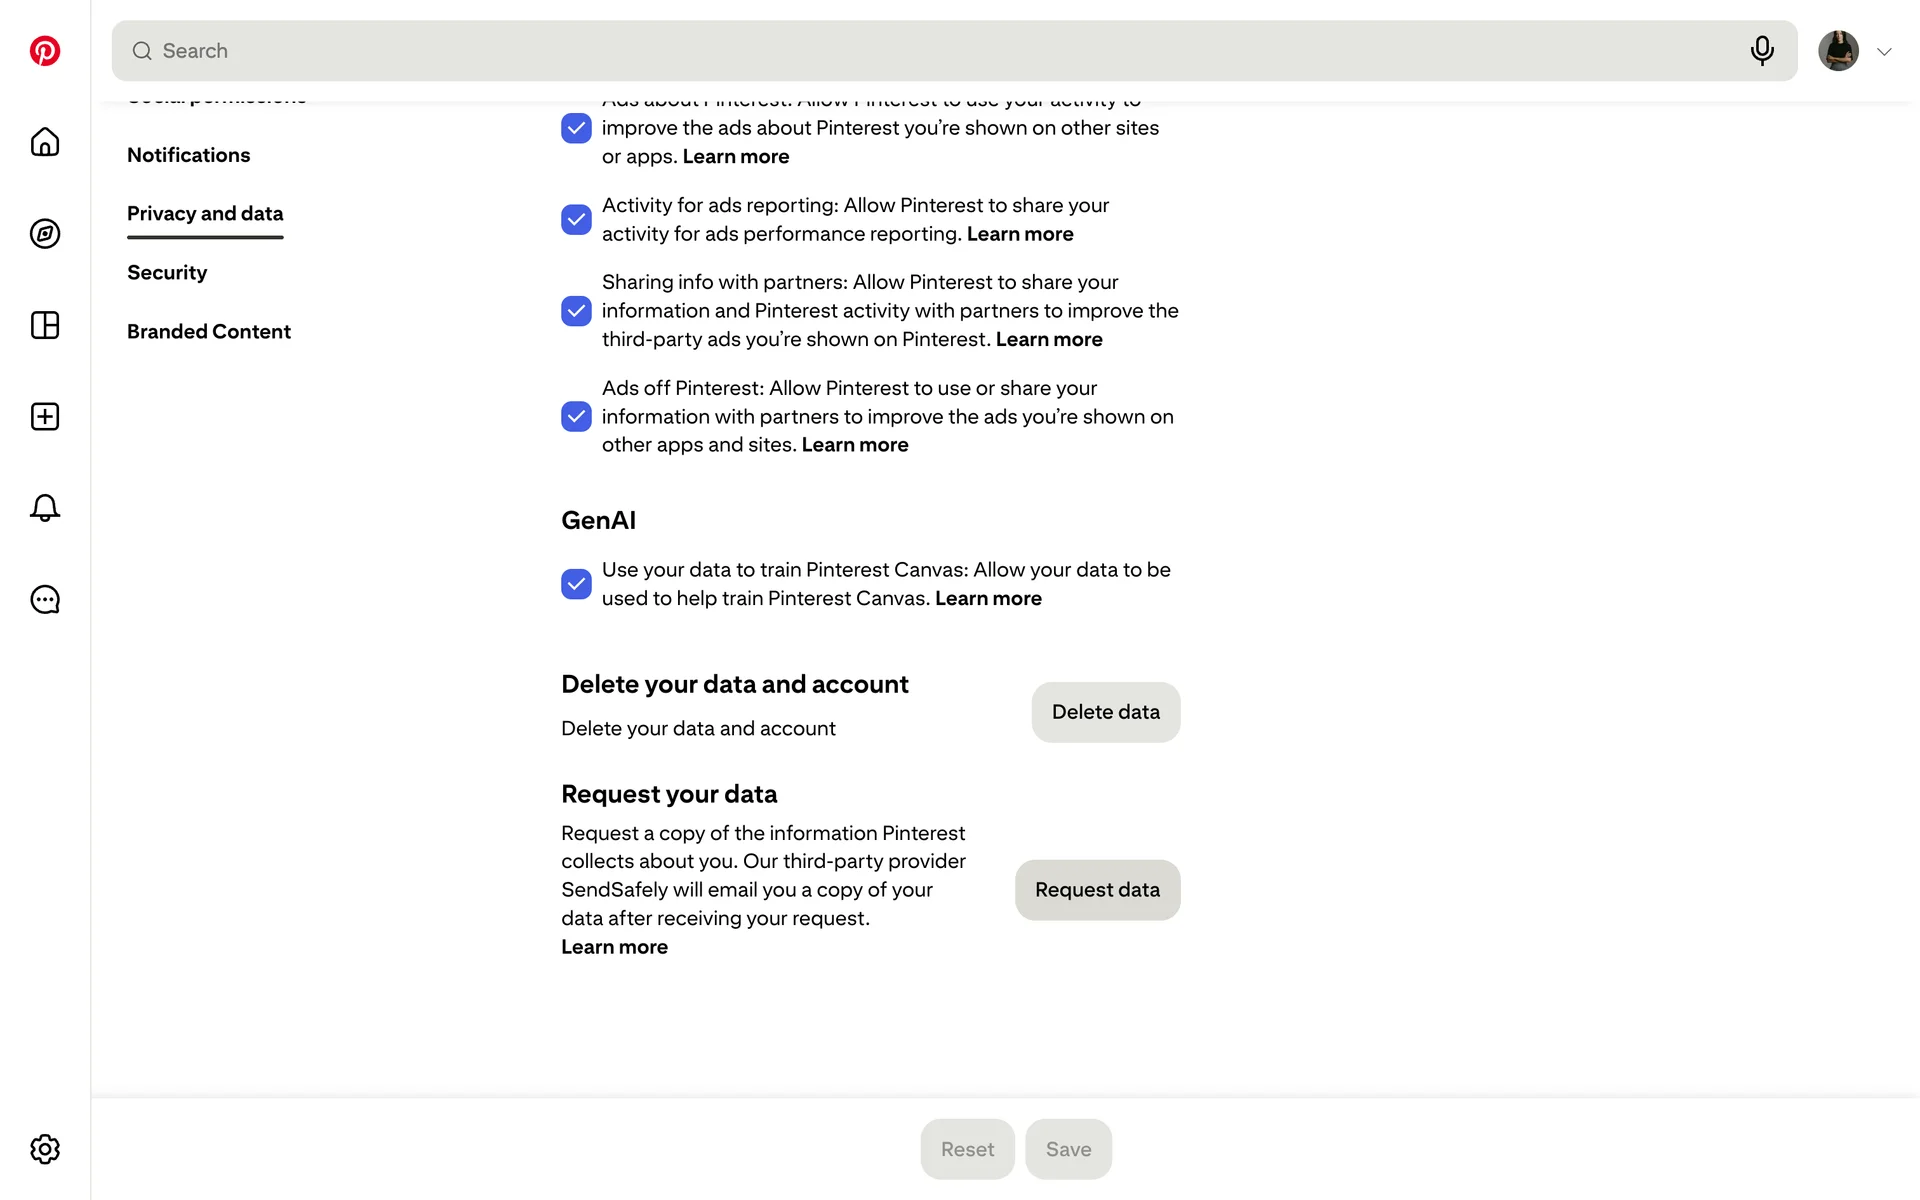Open the boards layout icon
The height and width of the screenshot is (1200, 1920).
click(x=45, y=325)
